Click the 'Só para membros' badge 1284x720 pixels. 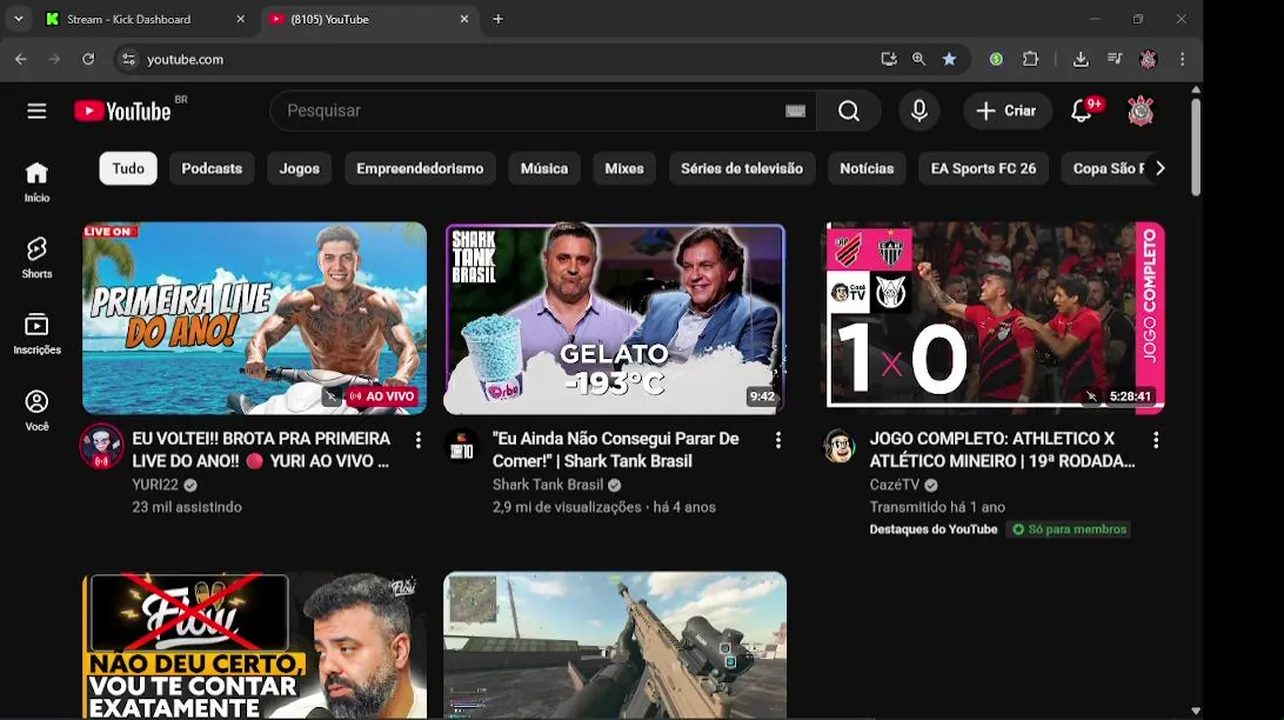click(1069, 529)
